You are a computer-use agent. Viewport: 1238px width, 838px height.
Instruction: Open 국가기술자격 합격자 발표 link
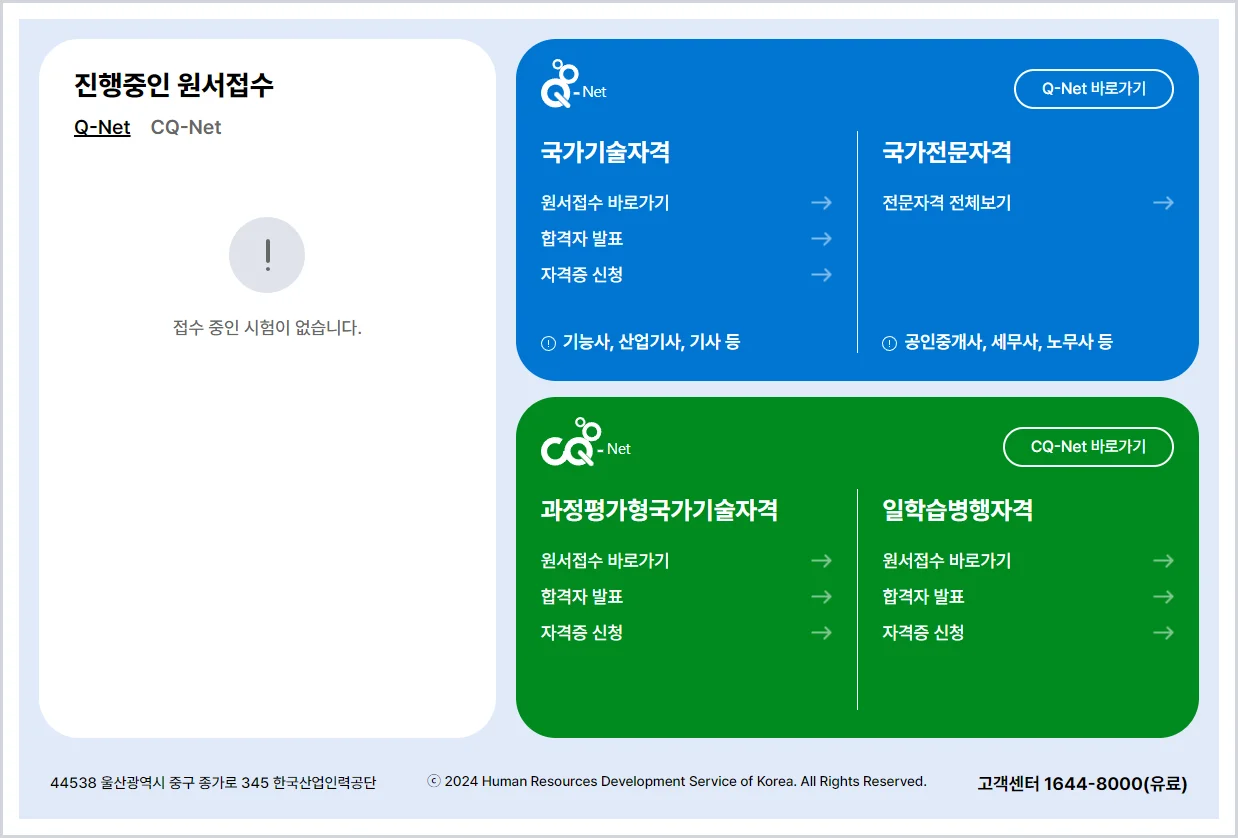point(582,239)
